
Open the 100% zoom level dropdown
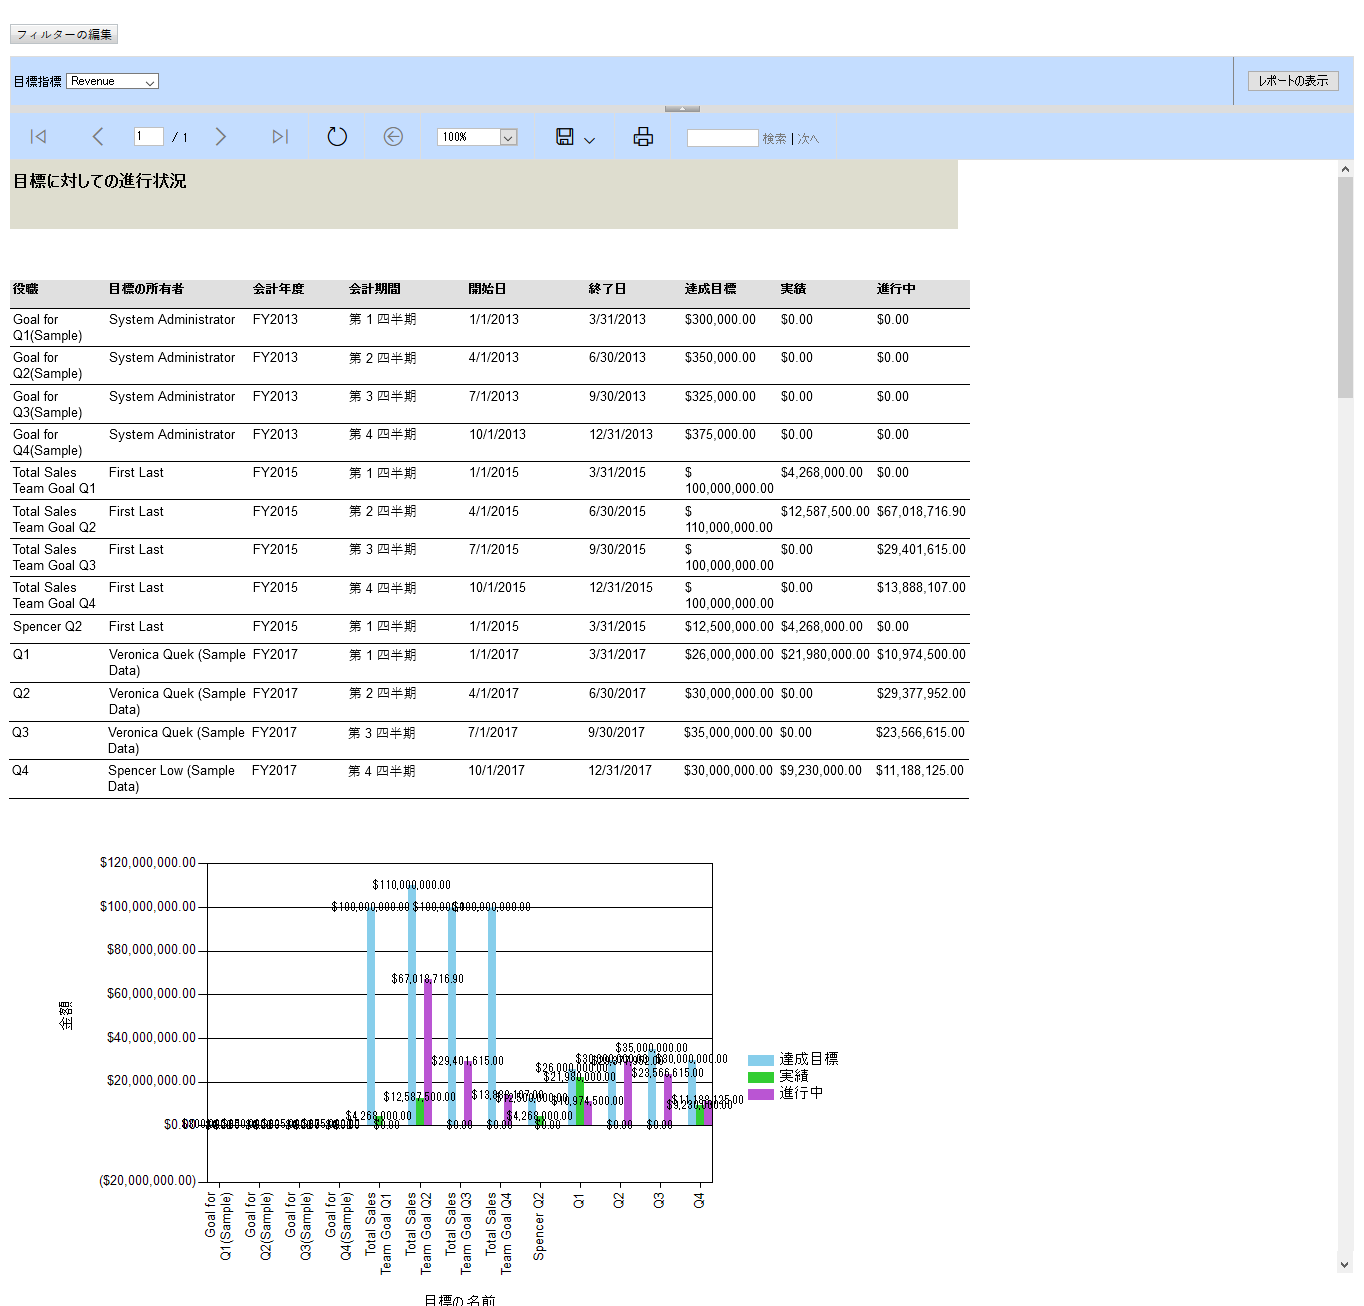pos(508,138)
